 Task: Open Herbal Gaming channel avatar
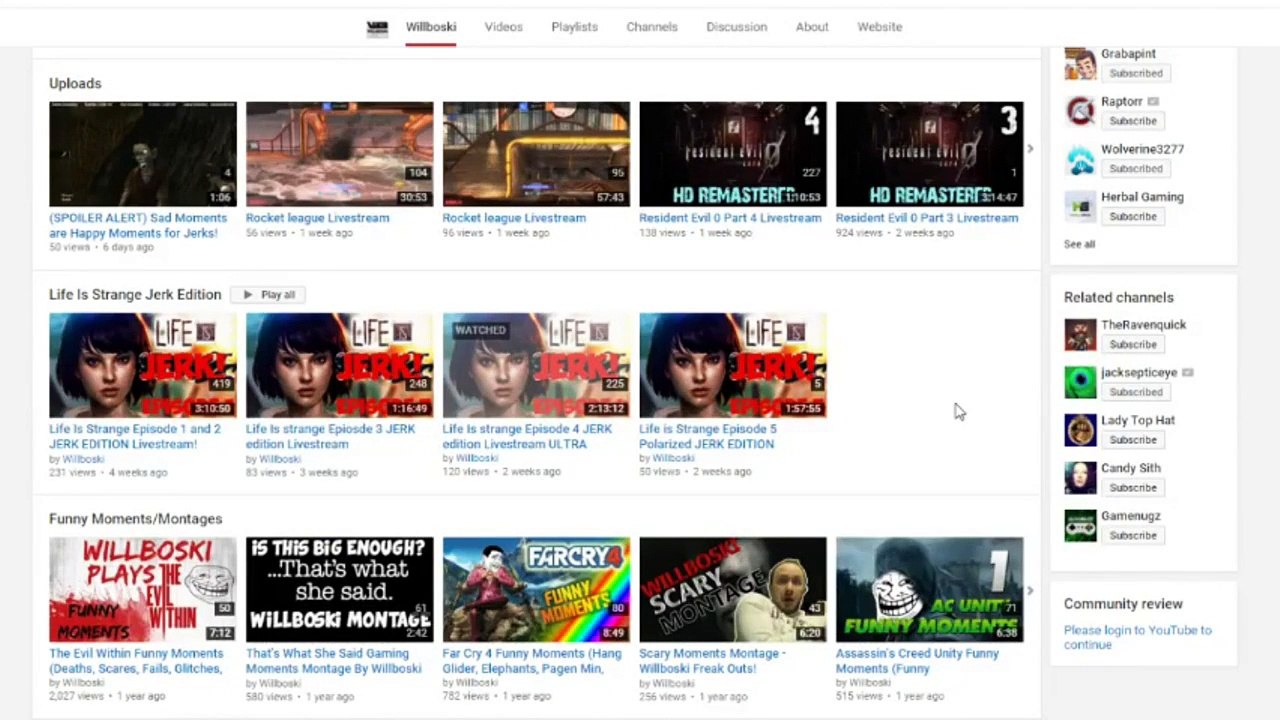[1080, 207]
